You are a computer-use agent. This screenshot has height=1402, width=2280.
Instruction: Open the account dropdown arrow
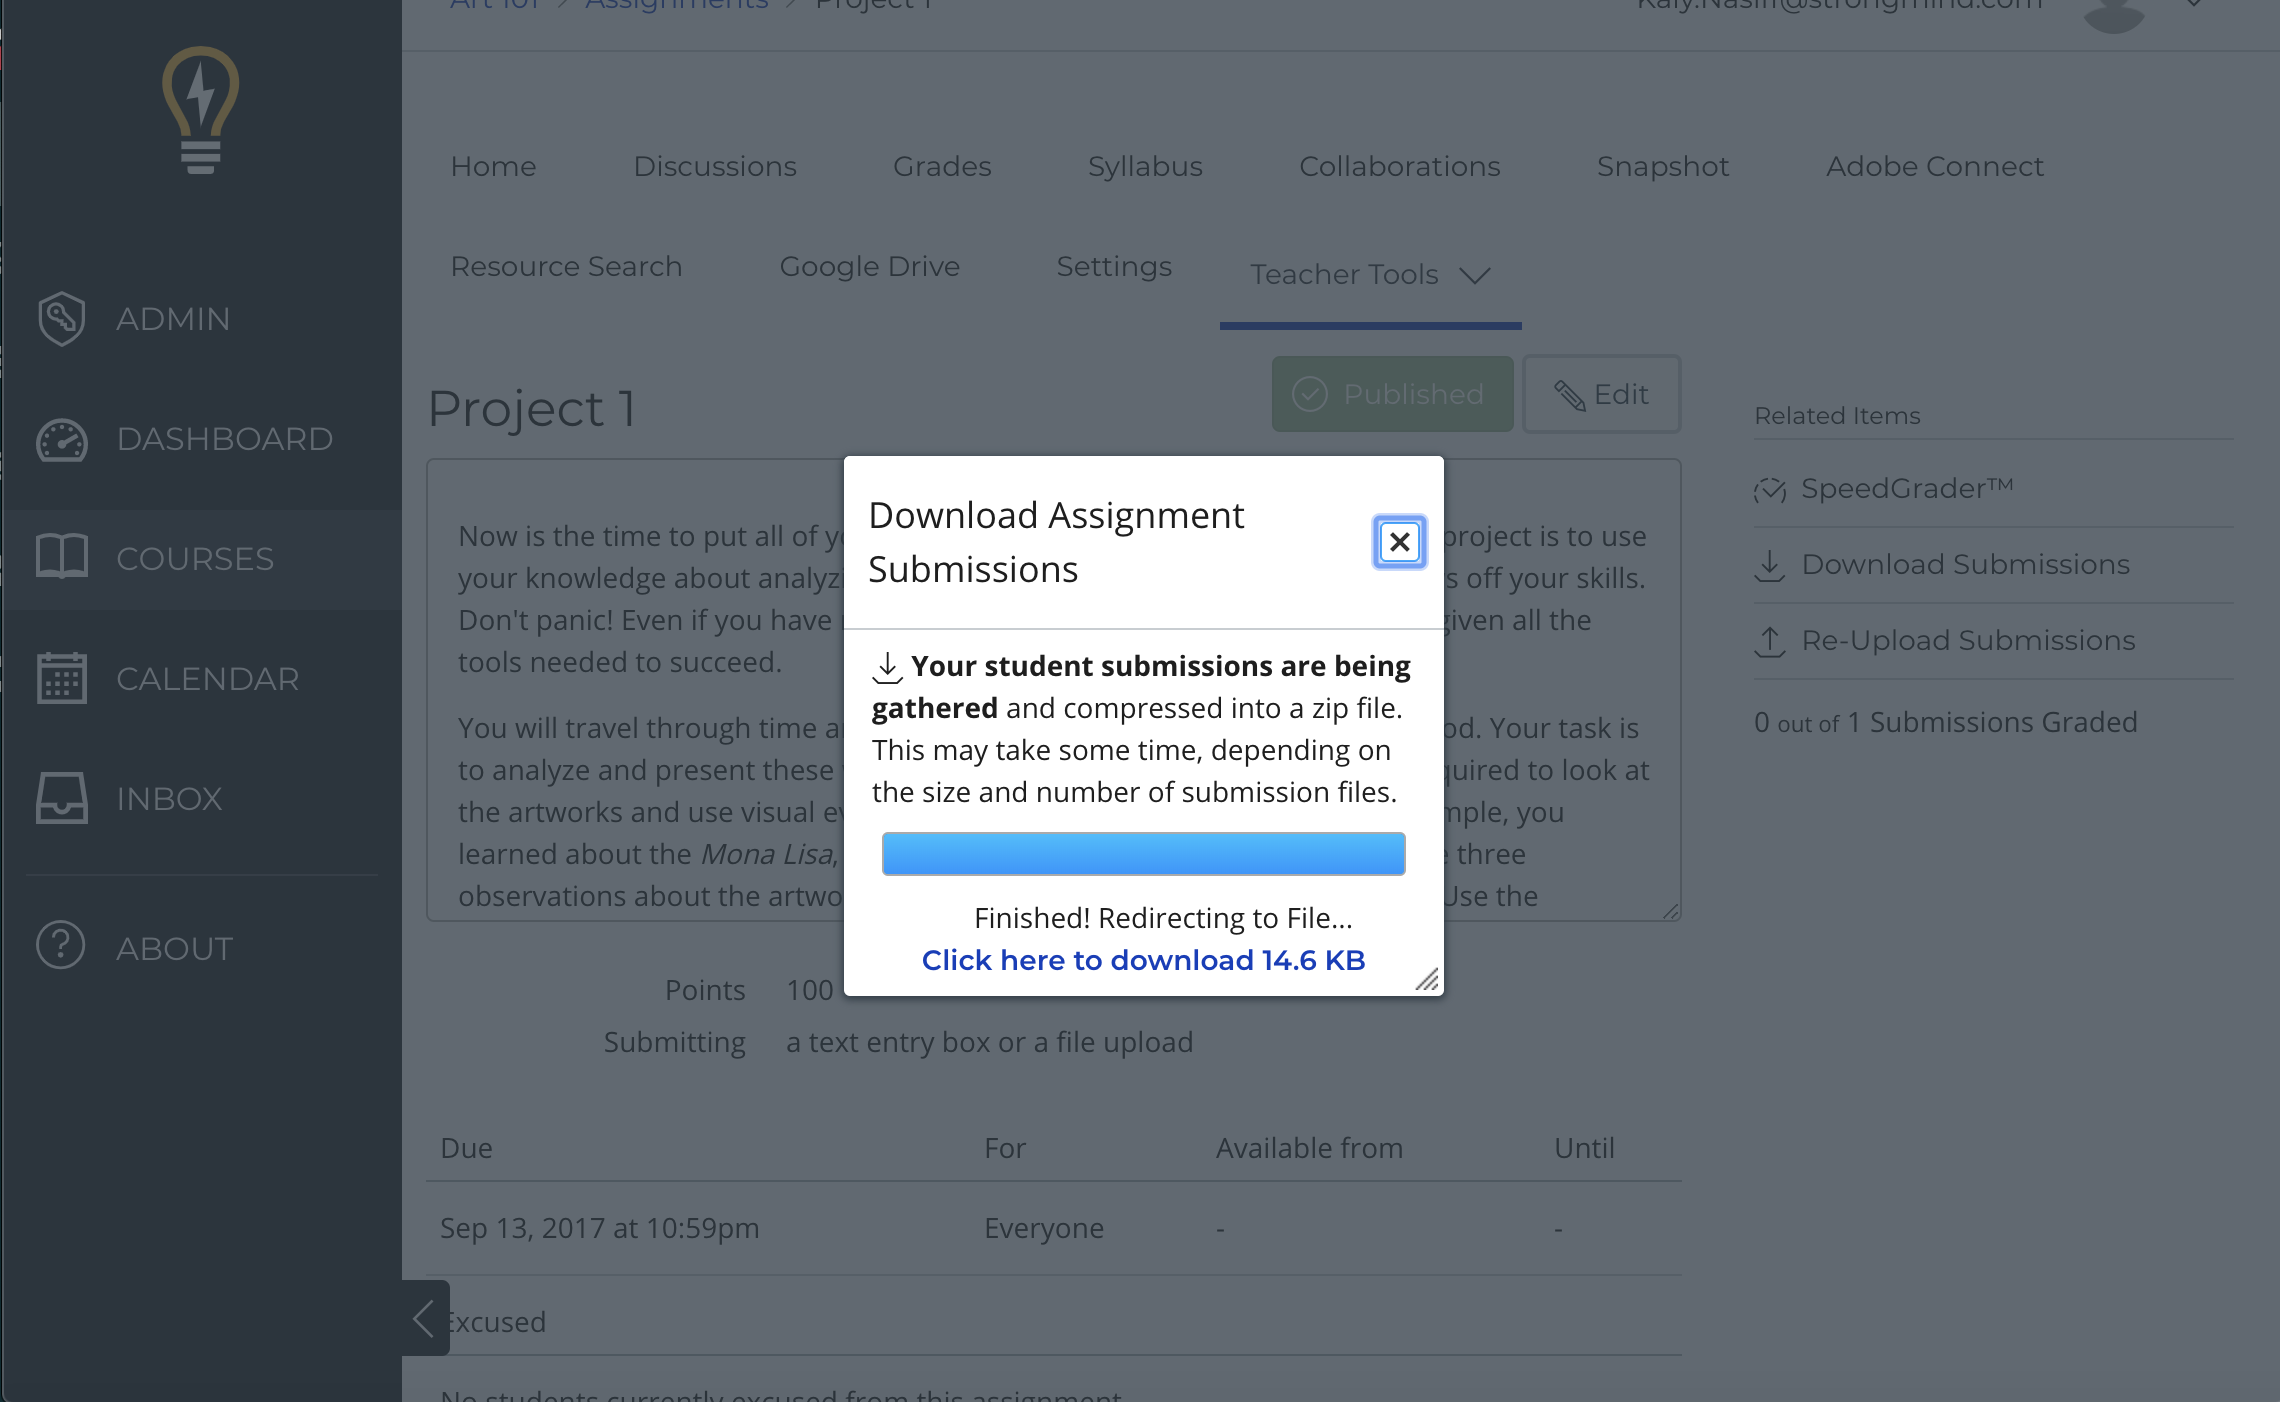tap(2194, 5)
